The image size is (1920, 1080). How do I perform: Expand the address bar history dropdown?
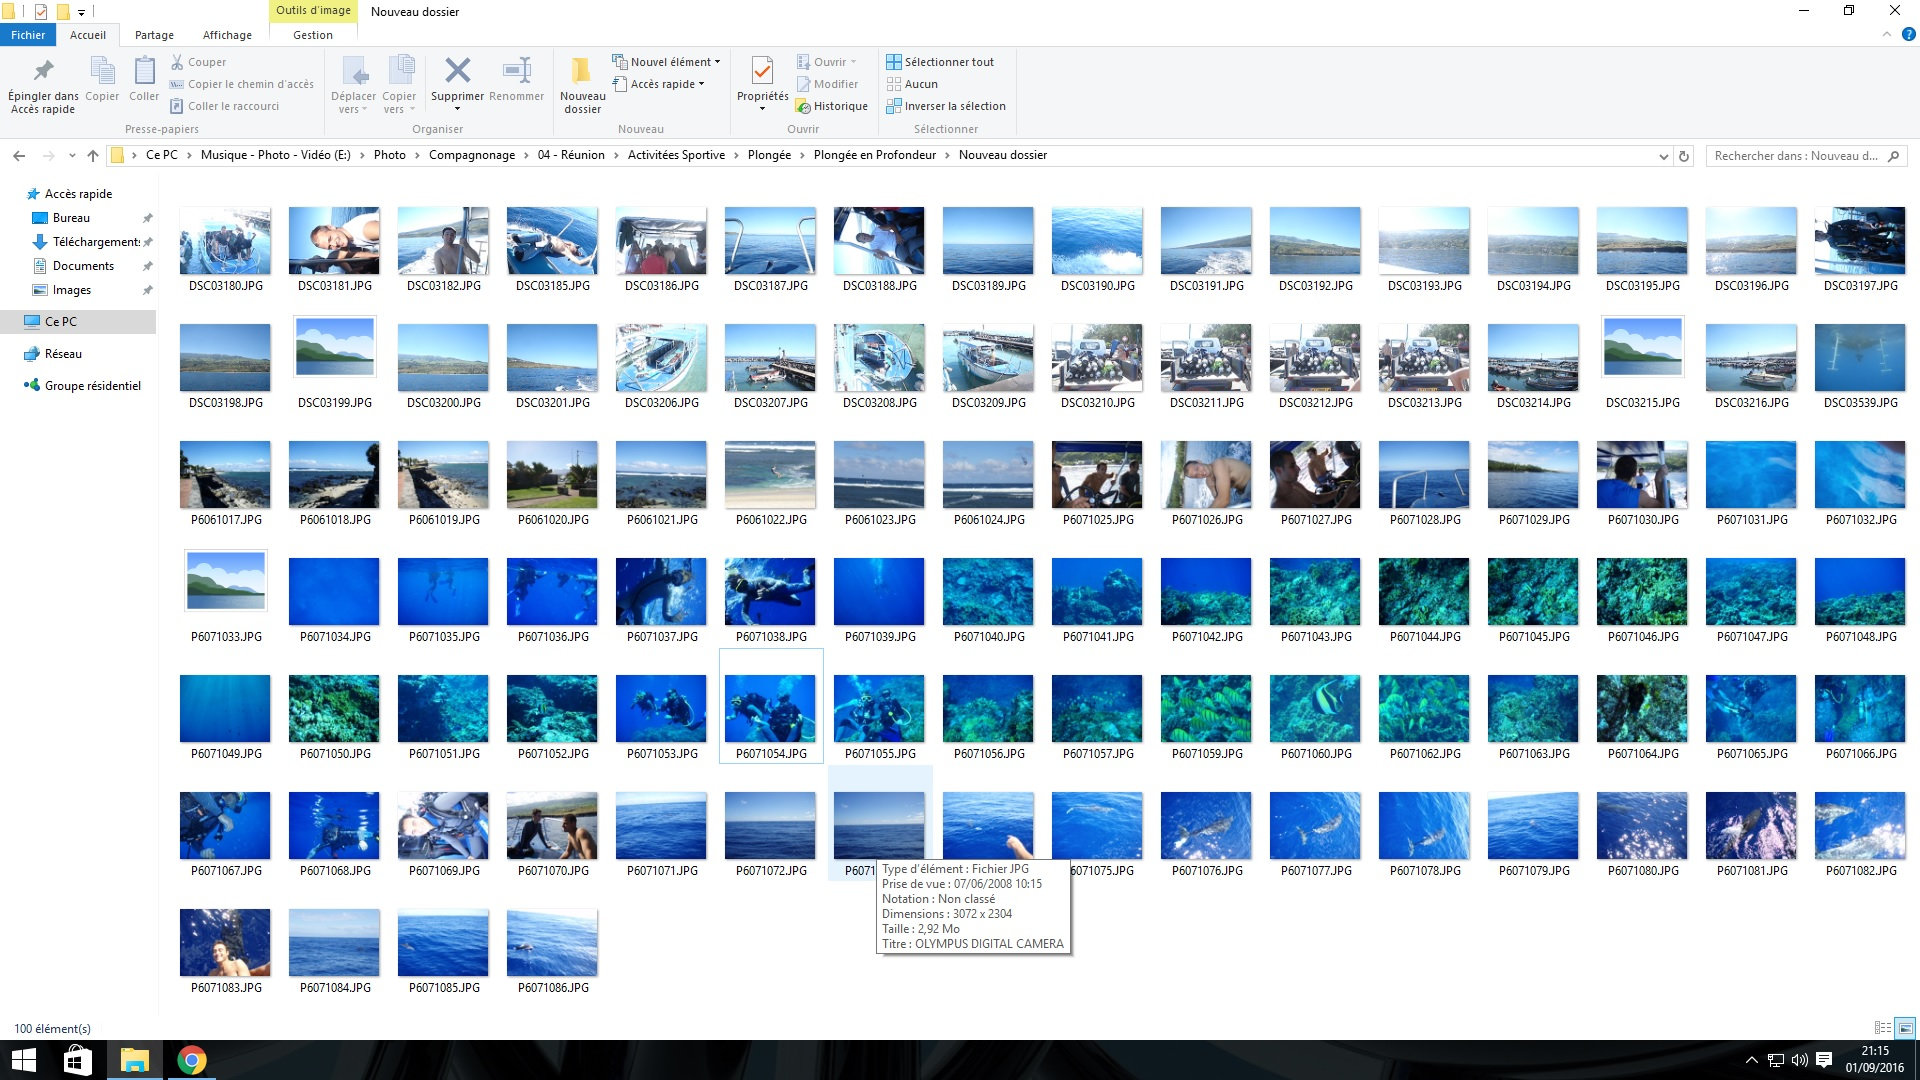[x=1663, y=156]
